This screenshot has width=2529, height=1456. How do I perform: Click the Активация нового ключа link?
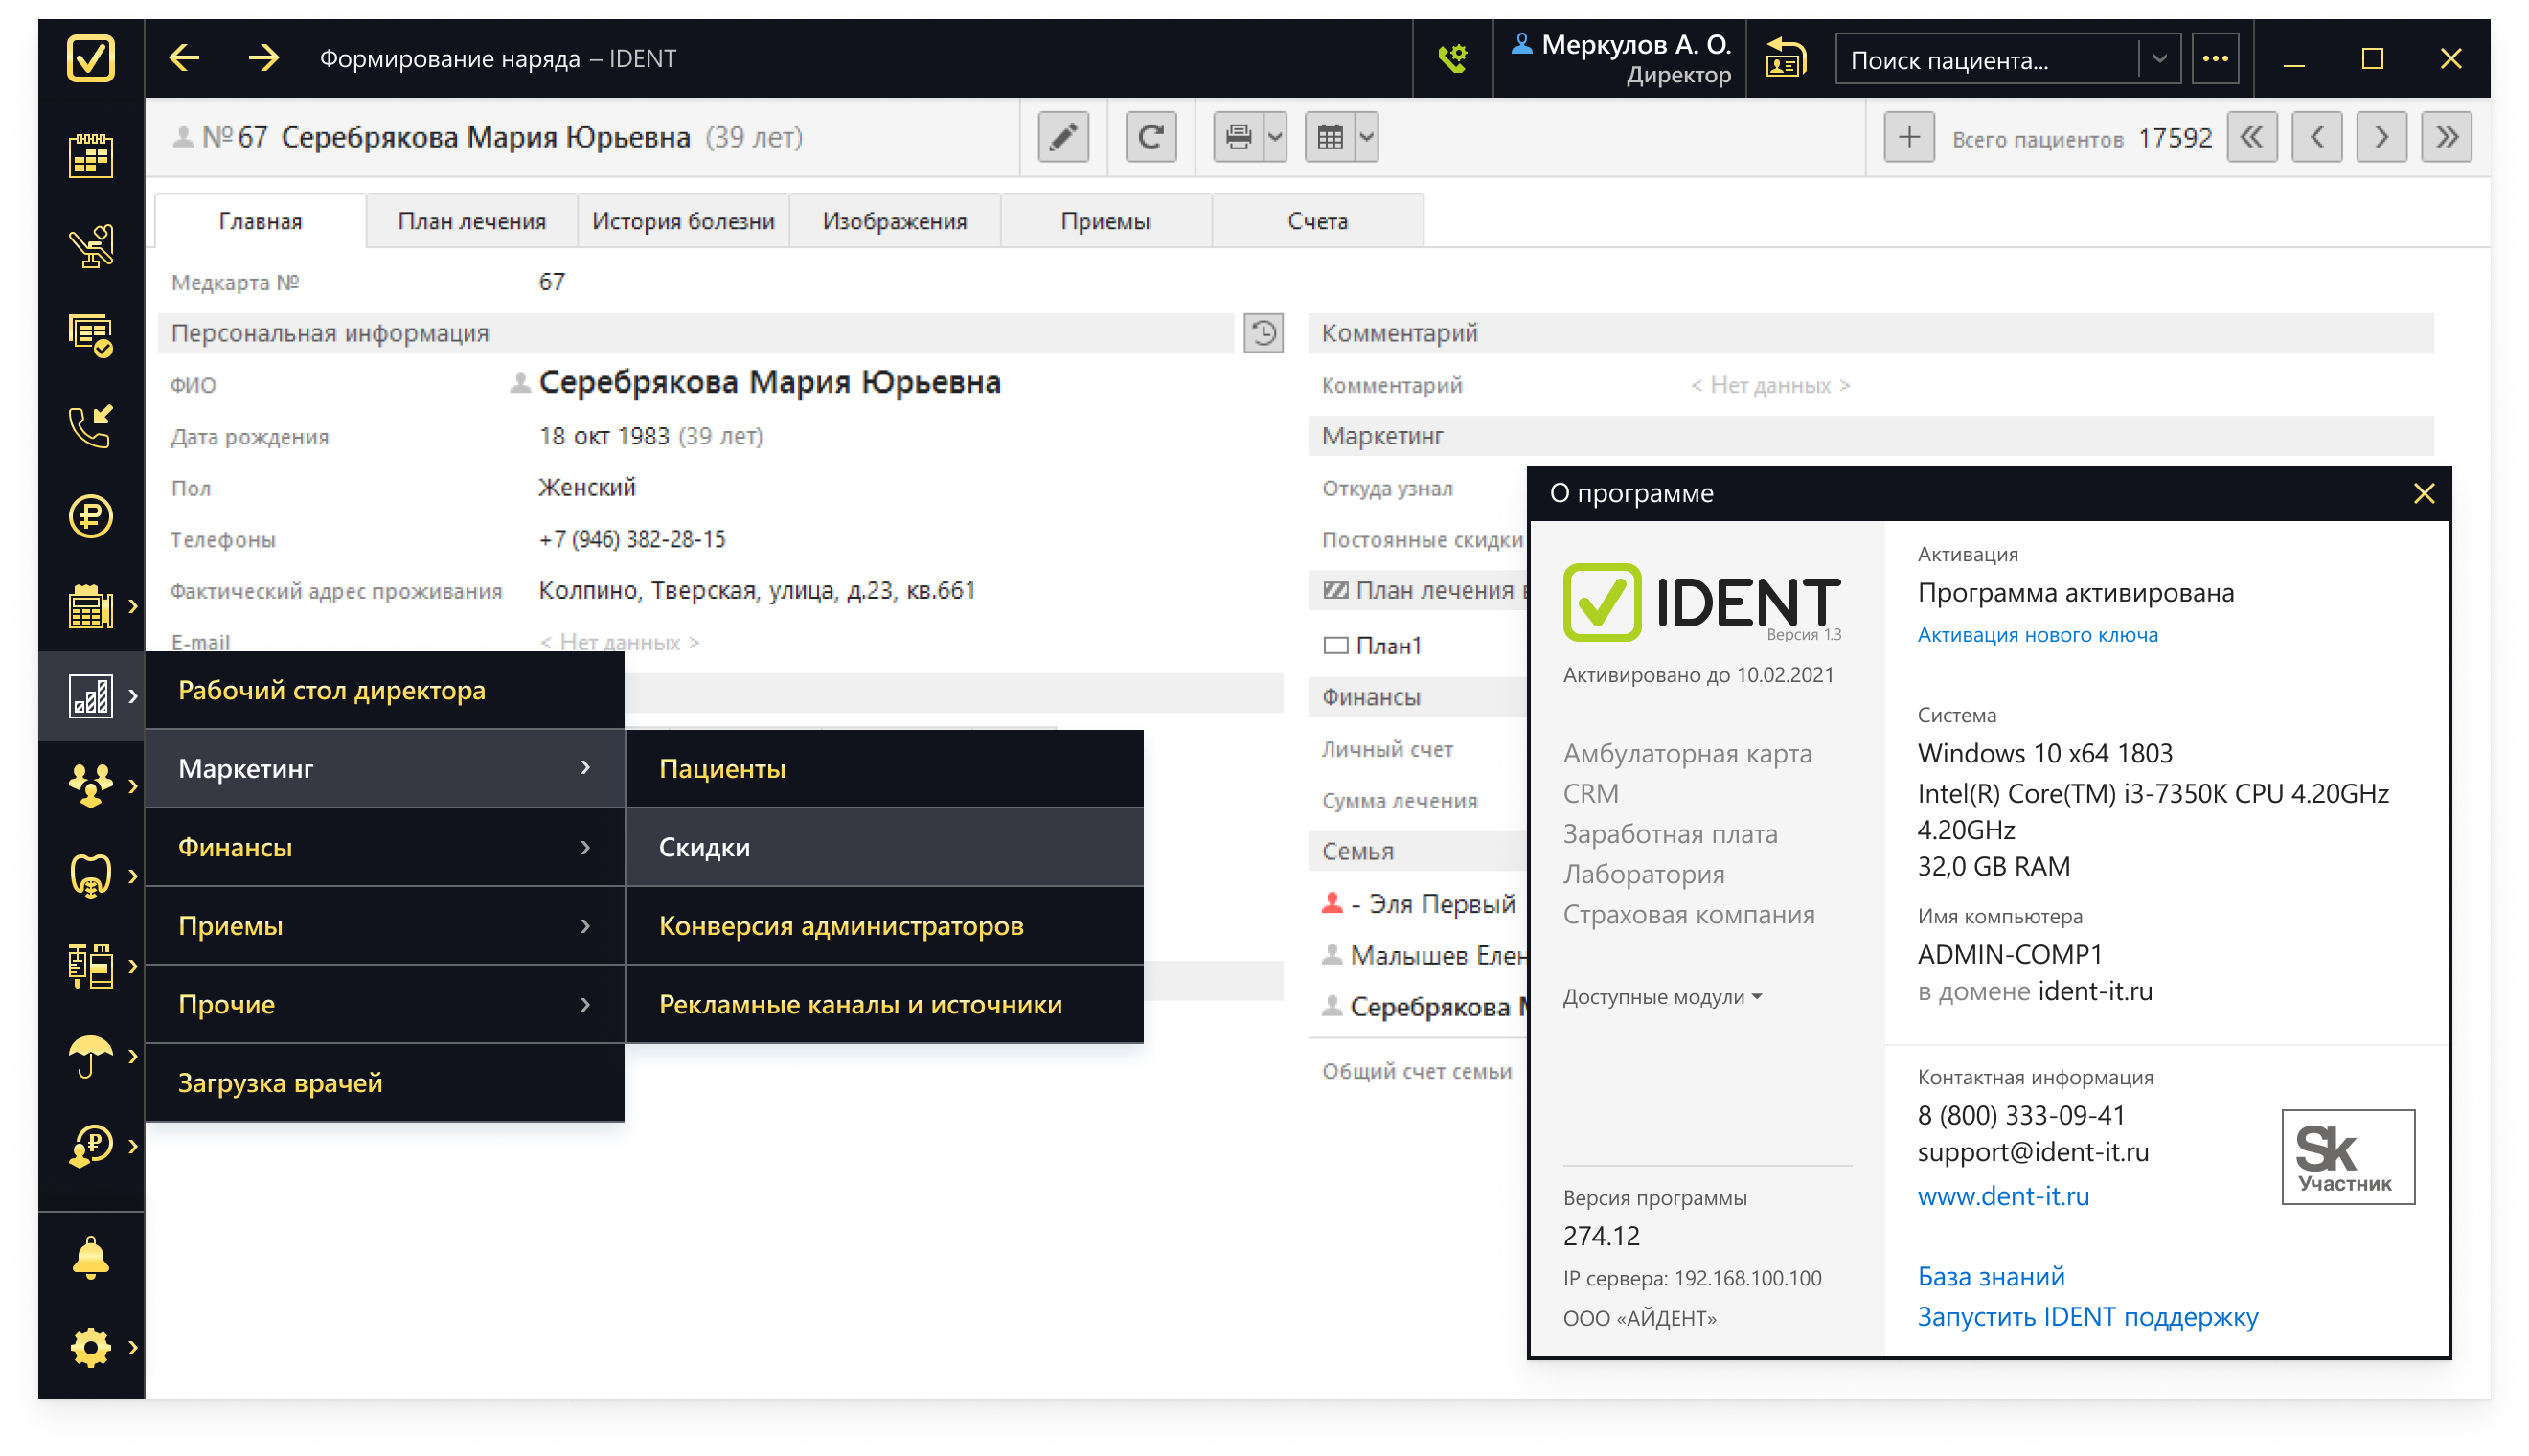click(x=2037, y=635)
